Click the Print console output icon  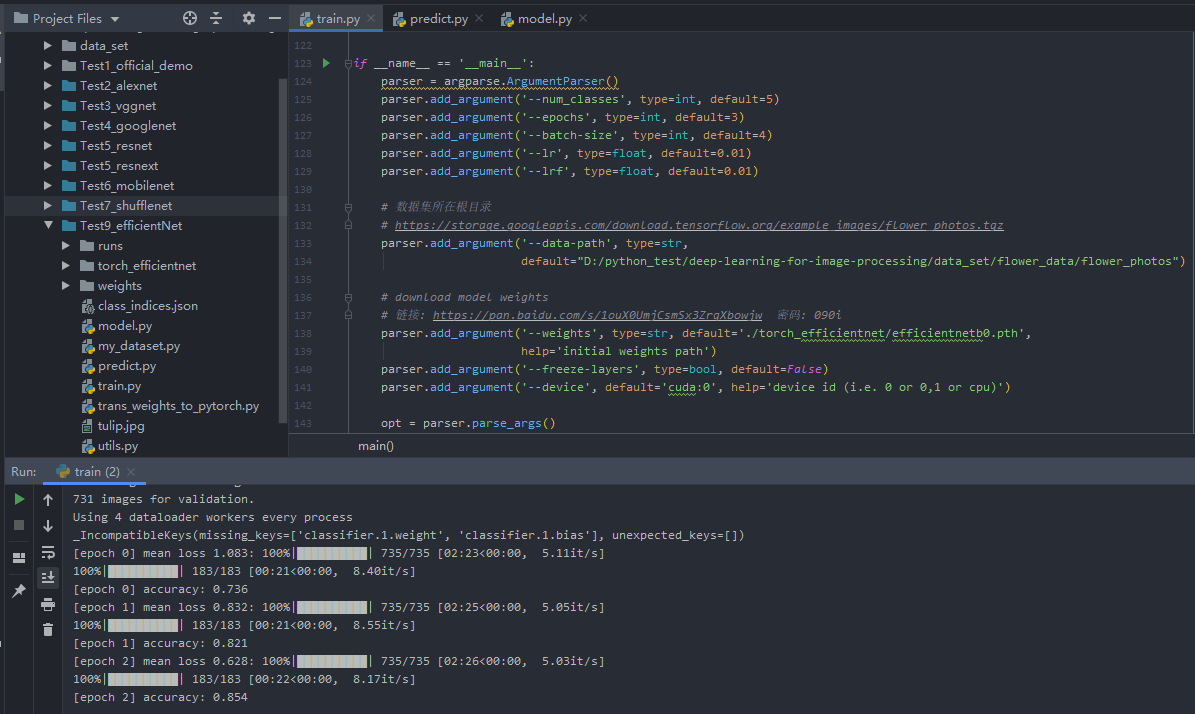(x=47, y=604)
